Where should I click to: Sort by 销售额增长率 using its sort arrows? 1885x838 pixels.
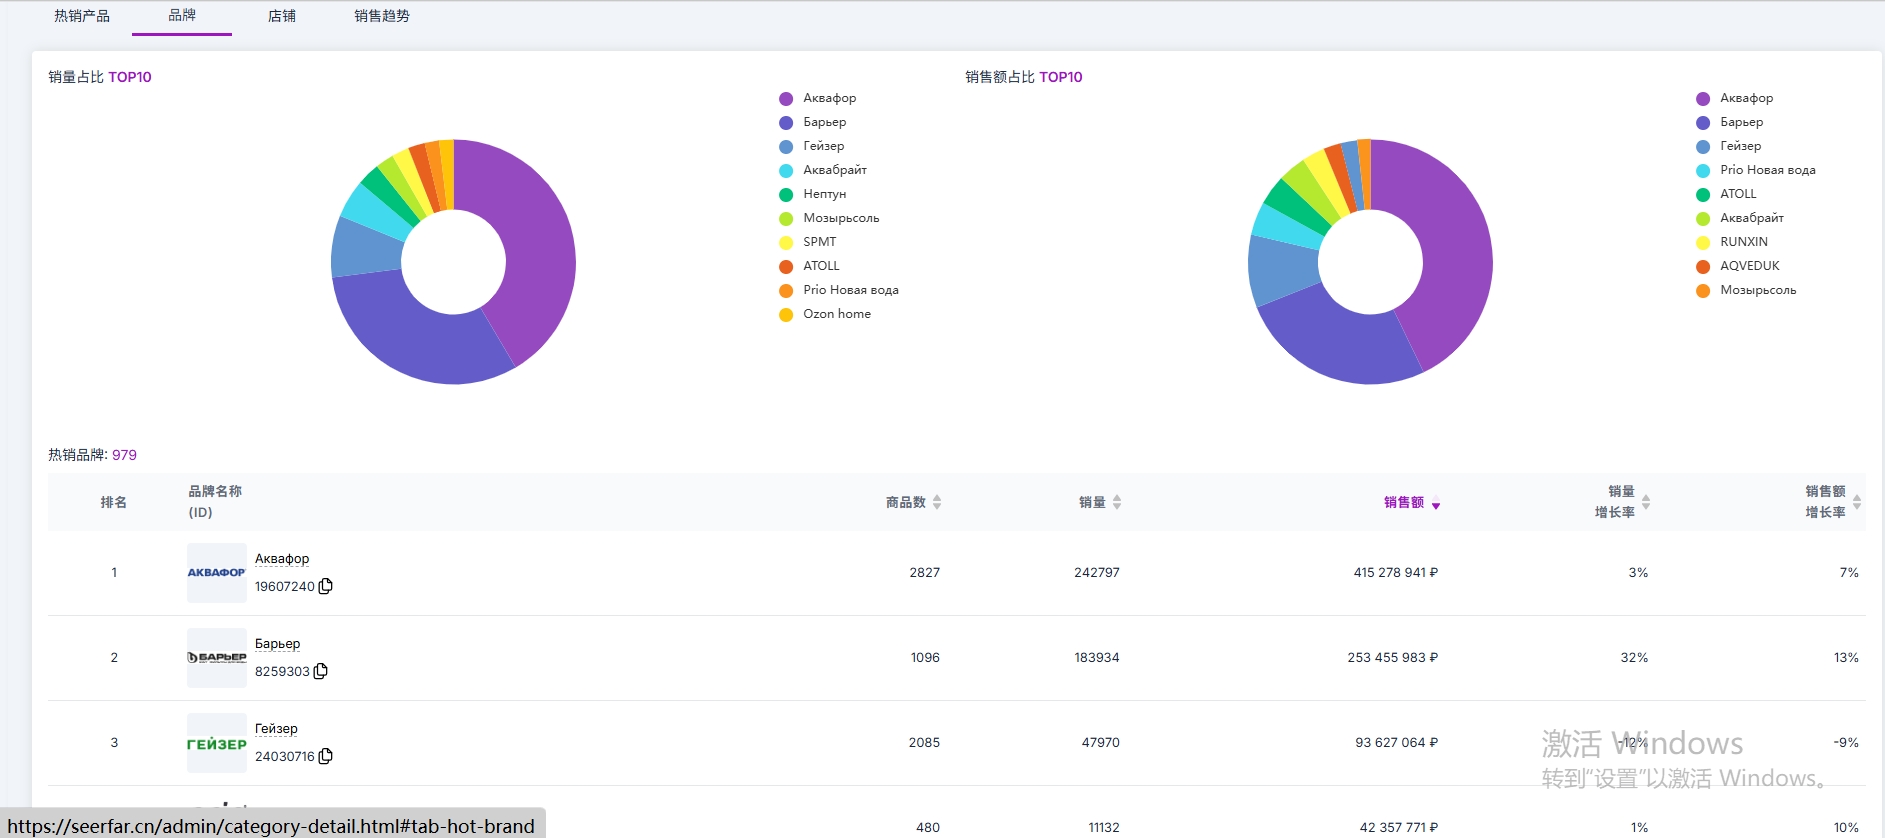click(x=1857, y=502)
